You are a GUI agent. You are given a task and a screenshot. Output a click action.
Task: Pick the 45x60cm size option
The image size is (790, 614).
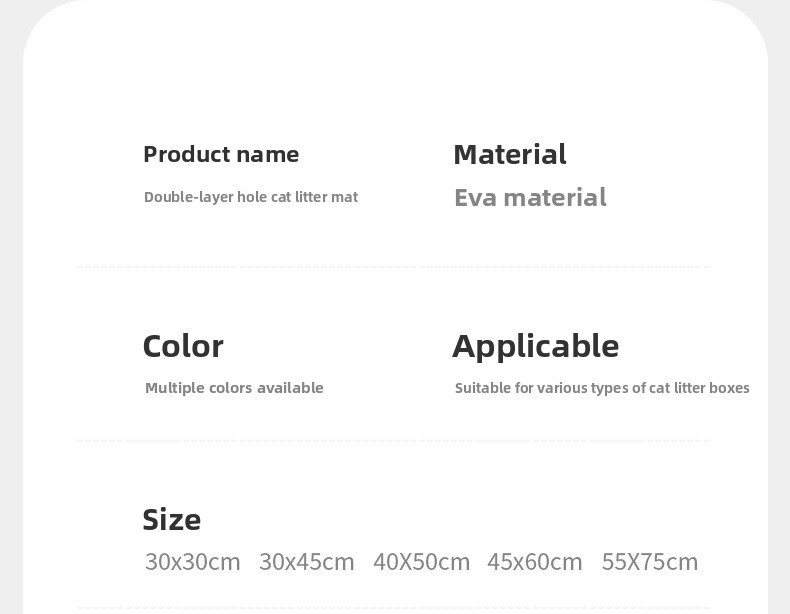coord(535,562)
